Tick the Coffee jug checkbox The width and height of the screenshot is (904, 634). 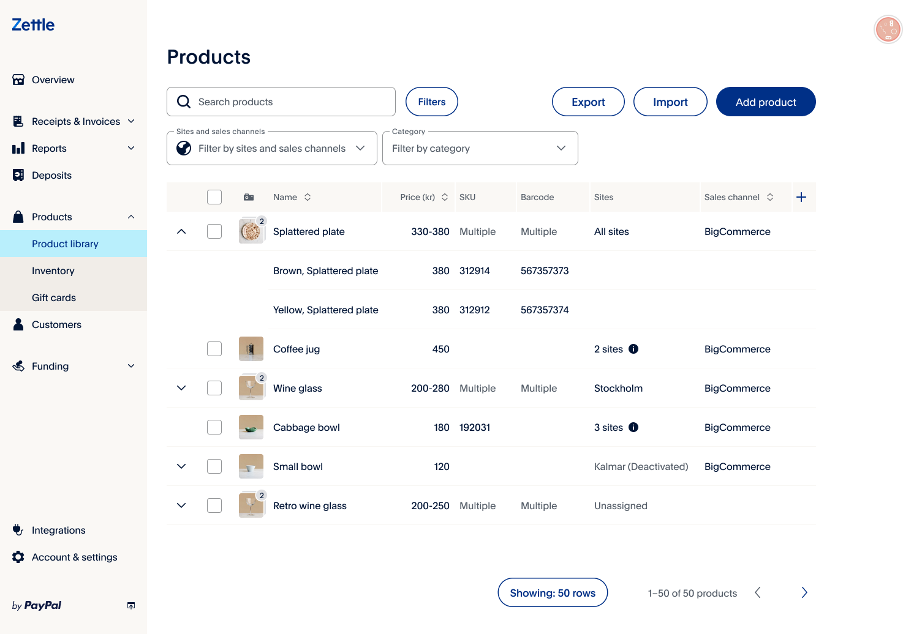tap(214, 348)
